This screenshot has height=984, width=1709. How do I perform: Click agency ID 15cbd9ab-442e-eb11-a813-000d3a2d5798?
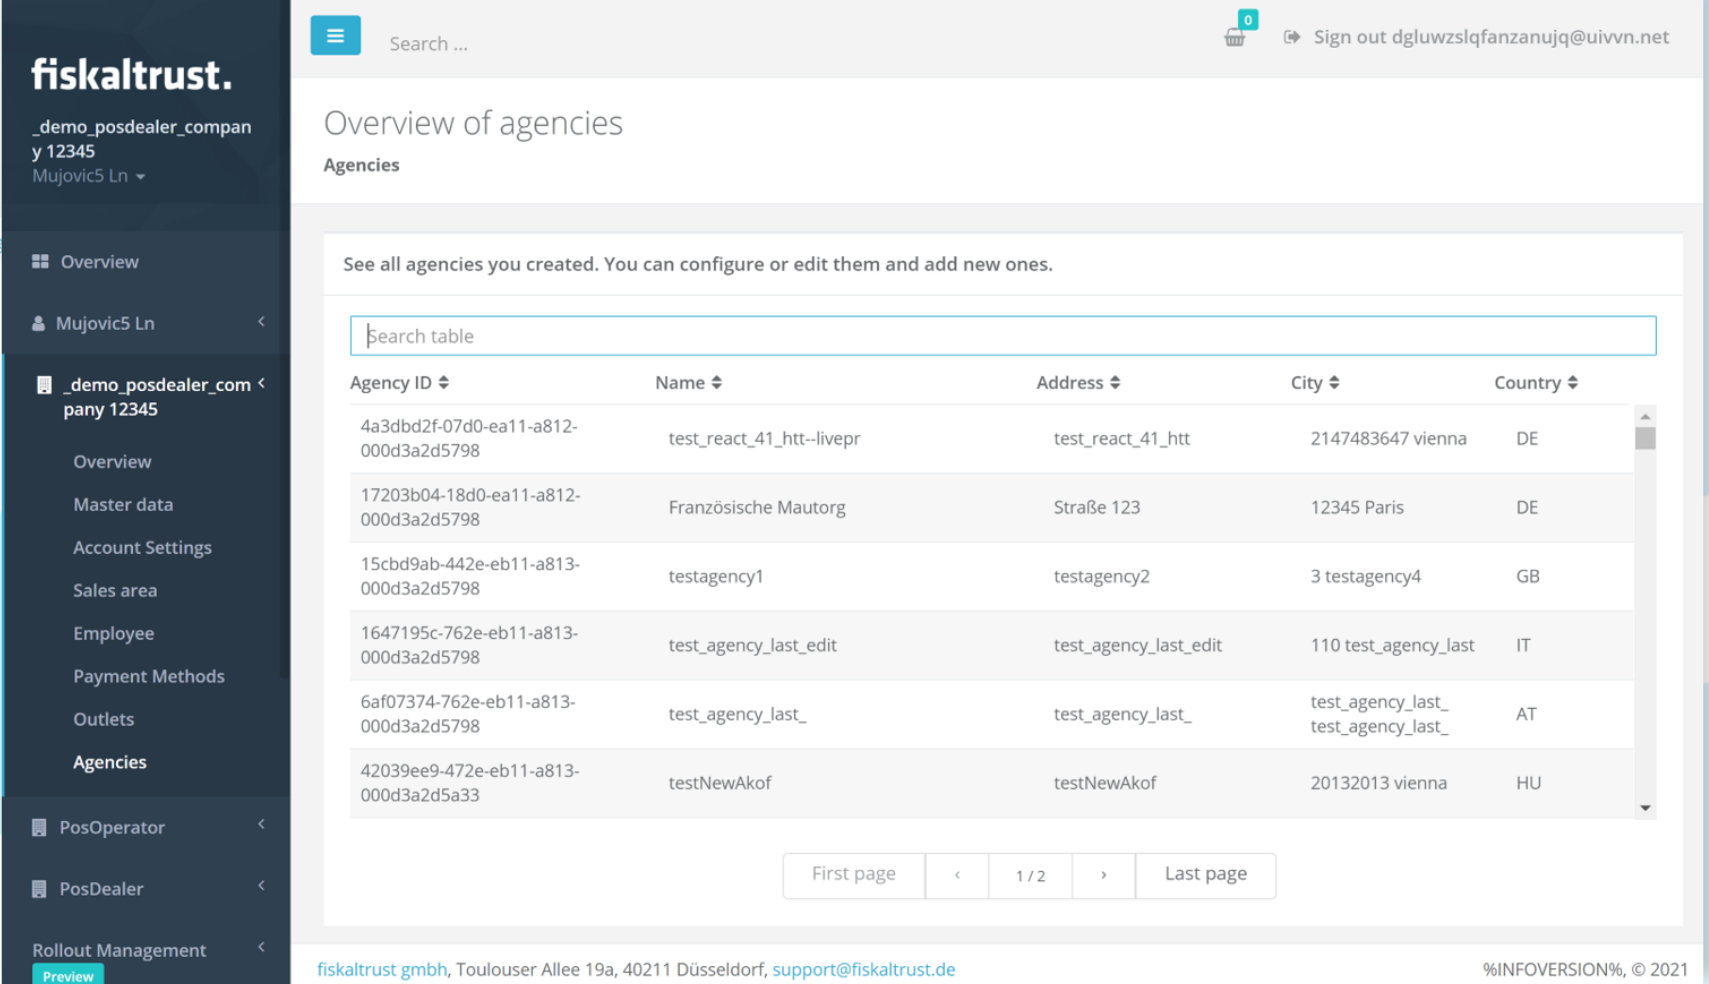[x=470, y=577]
